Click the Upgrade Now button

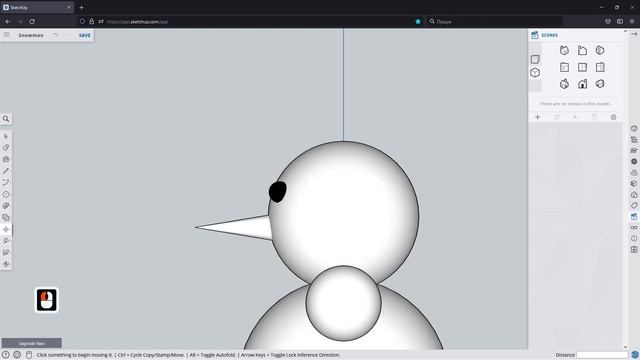32,343
